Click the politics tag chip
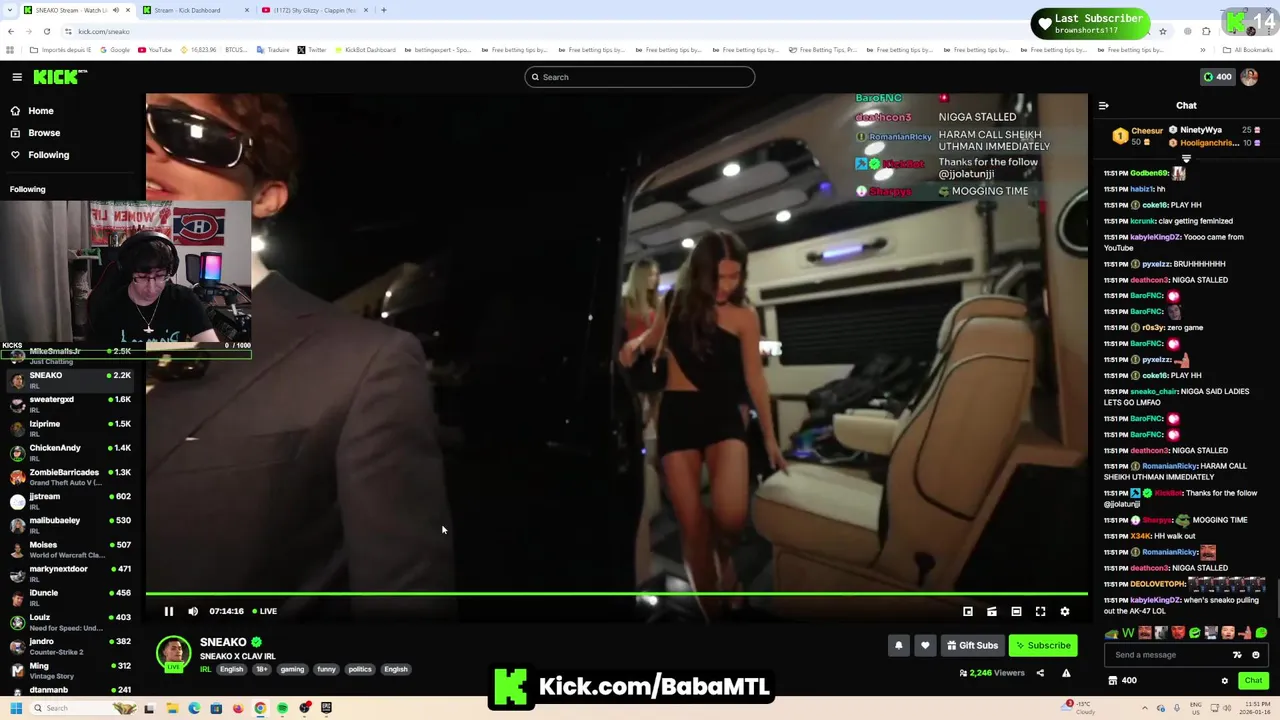The height and width of the screenshot is (720, 1280). 360,669
